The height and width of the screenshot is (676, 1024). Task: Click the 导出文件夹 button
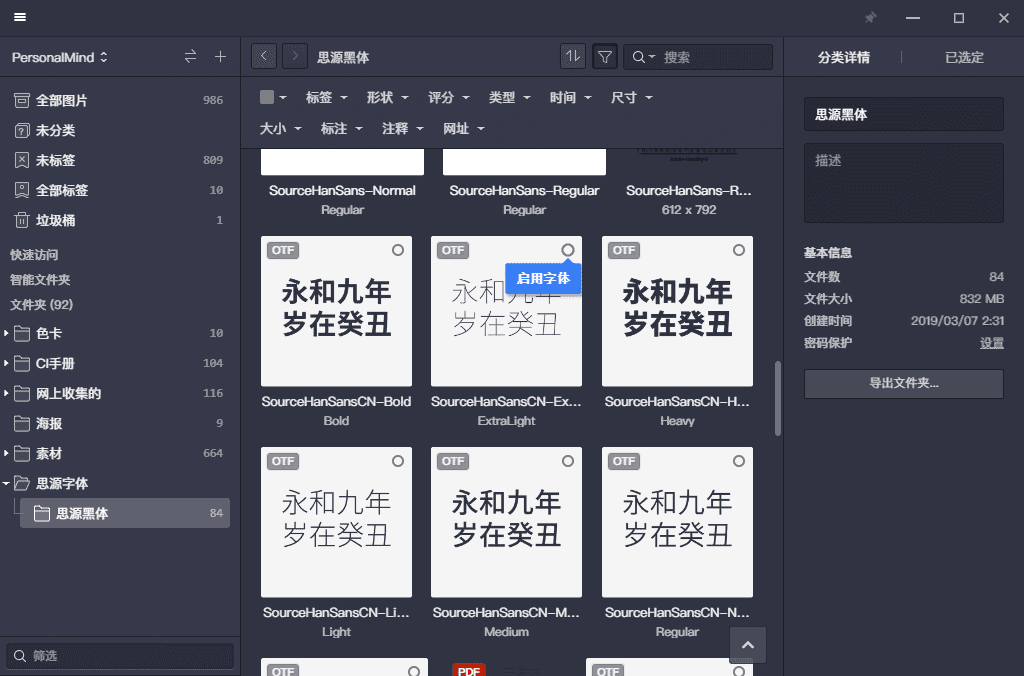[x=904, y=383]
